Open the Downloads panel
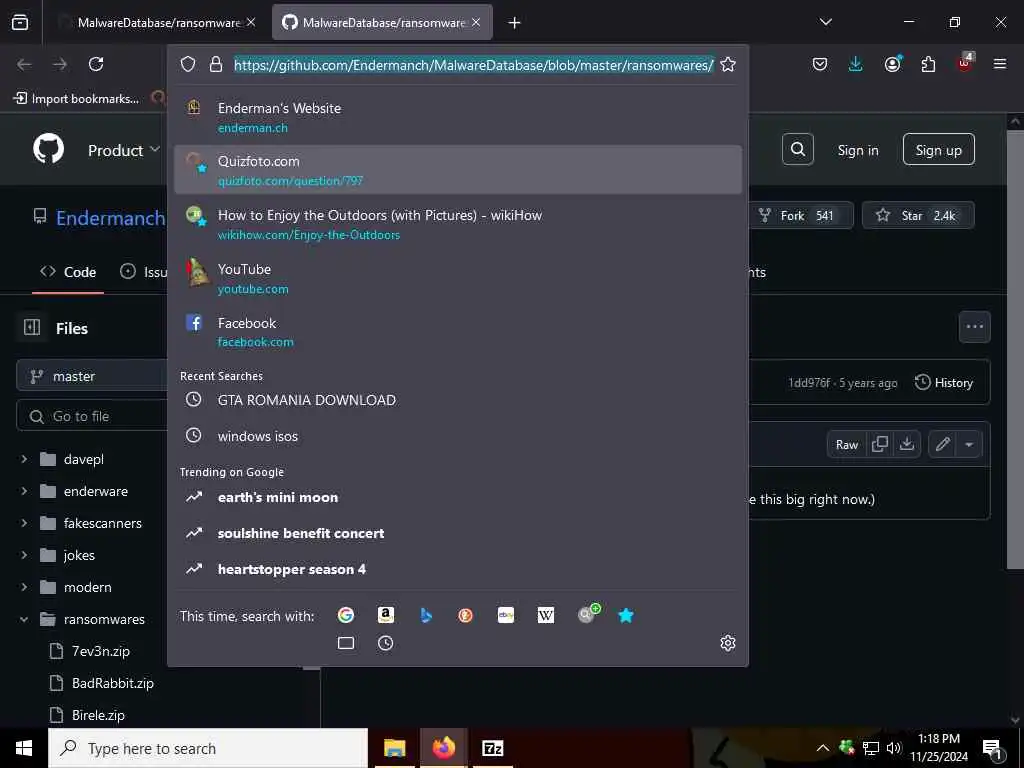This screenshot has width=1024, height=768. (856, 64)
